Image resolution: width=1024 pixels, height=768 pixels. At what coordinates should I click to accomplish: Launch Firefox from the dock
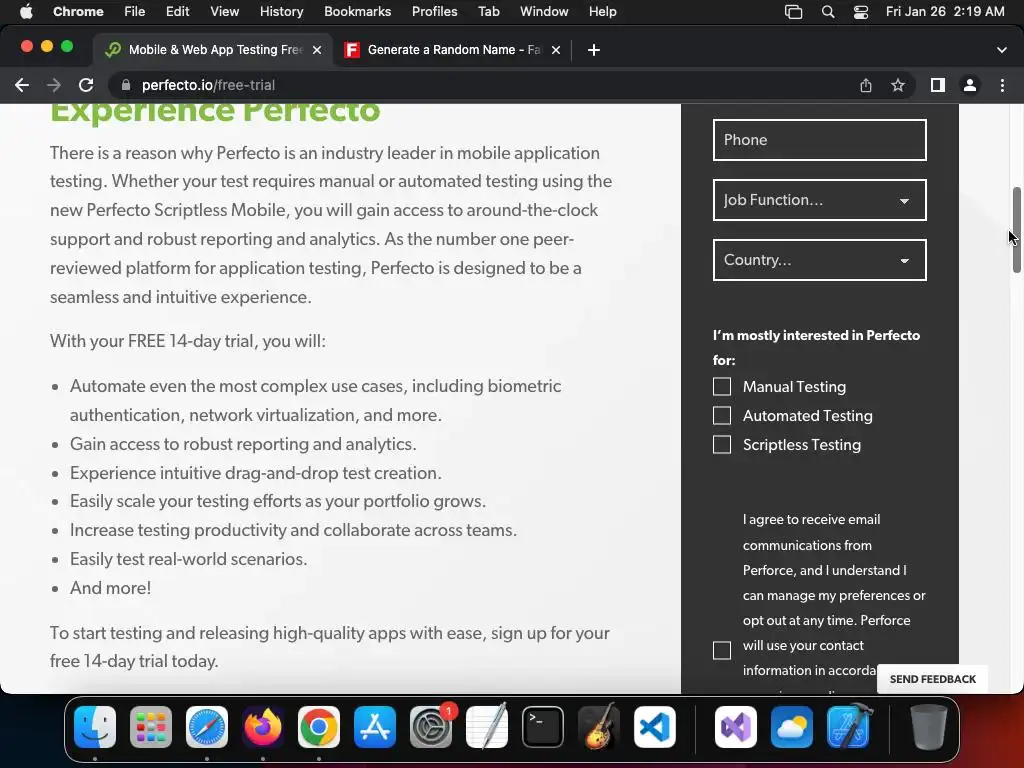[x=263, y=727]
